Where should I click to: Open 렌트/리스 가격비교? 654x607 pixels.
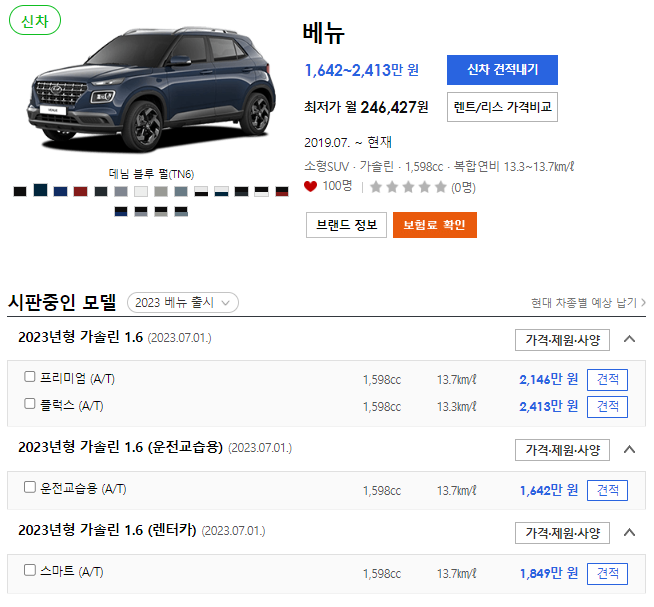click(x=502, y=107)
